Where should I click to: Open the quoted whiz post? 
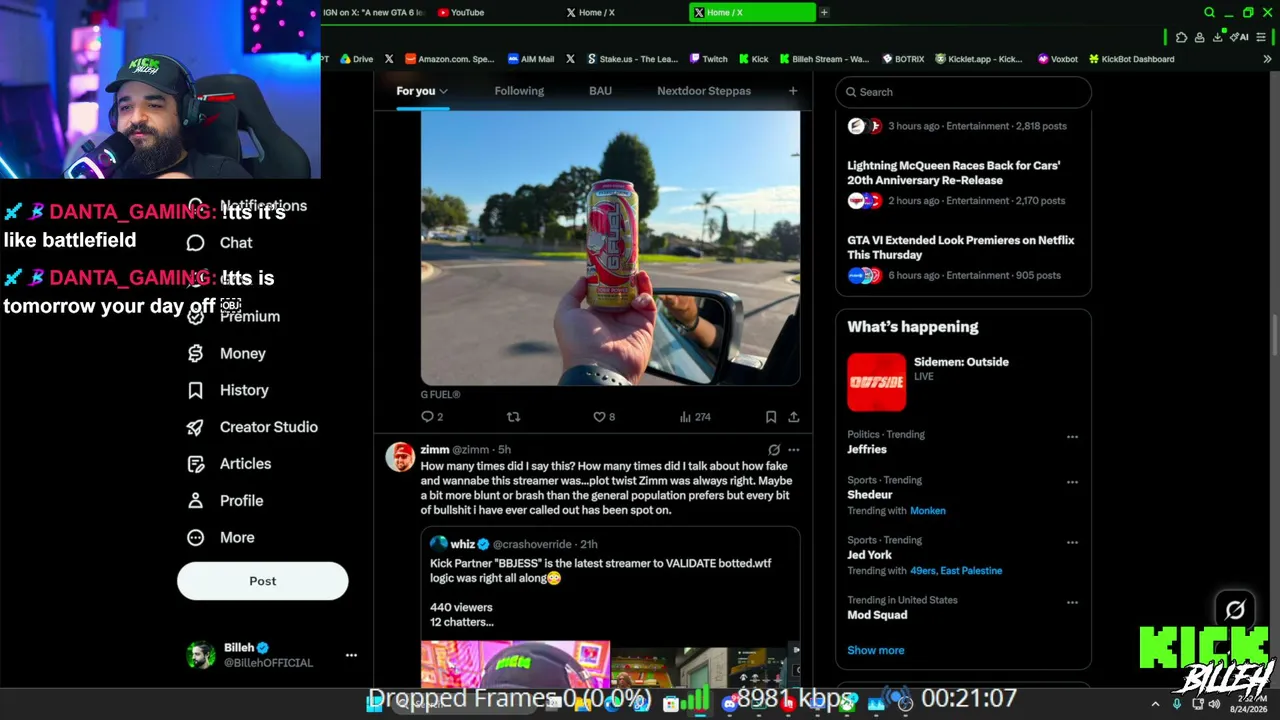pos(610,606)
